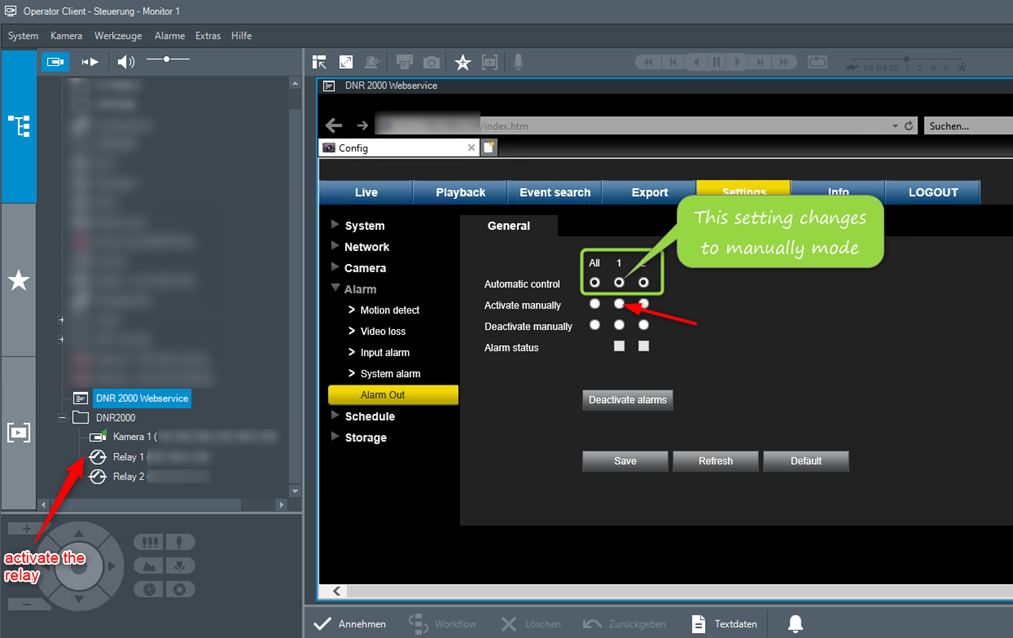1013x638 pixels.
Task: Click the Deactivate alarms button
Action: [x=627, y=400]
